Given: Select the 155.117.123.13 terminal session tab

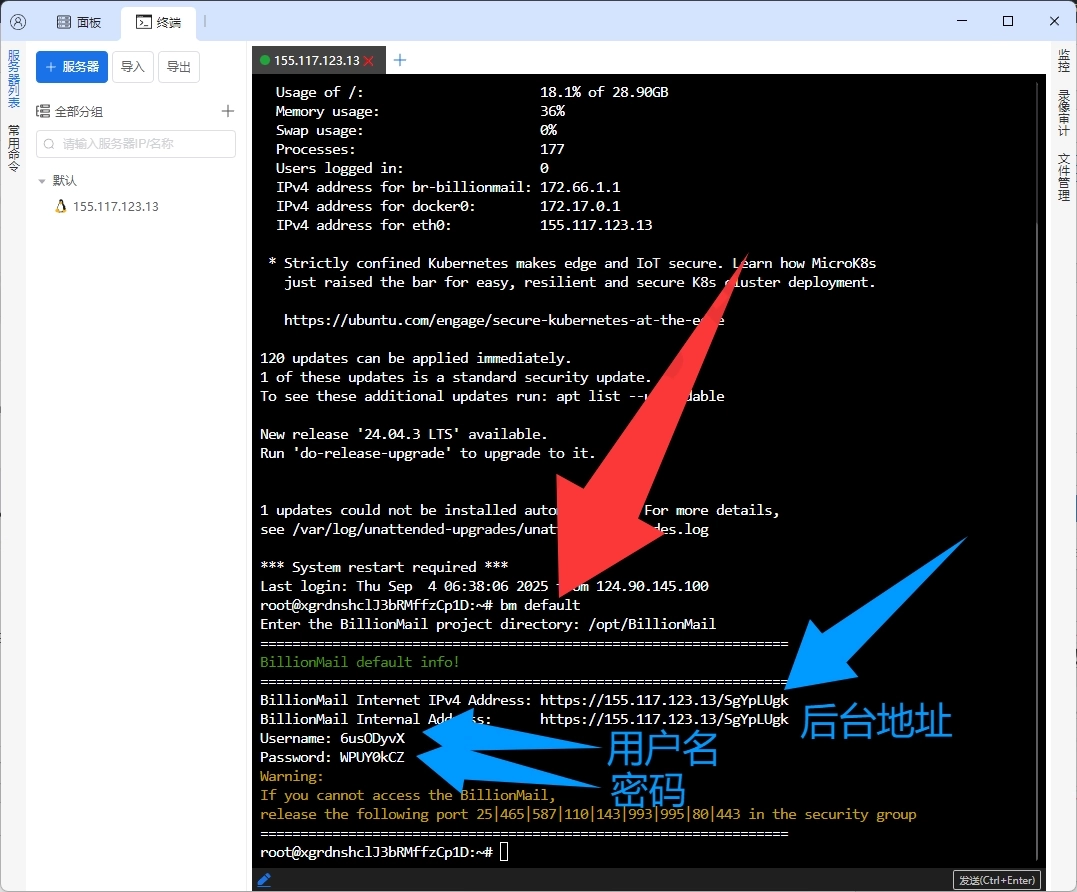Looking at the screenshot, I should point(317,60).
